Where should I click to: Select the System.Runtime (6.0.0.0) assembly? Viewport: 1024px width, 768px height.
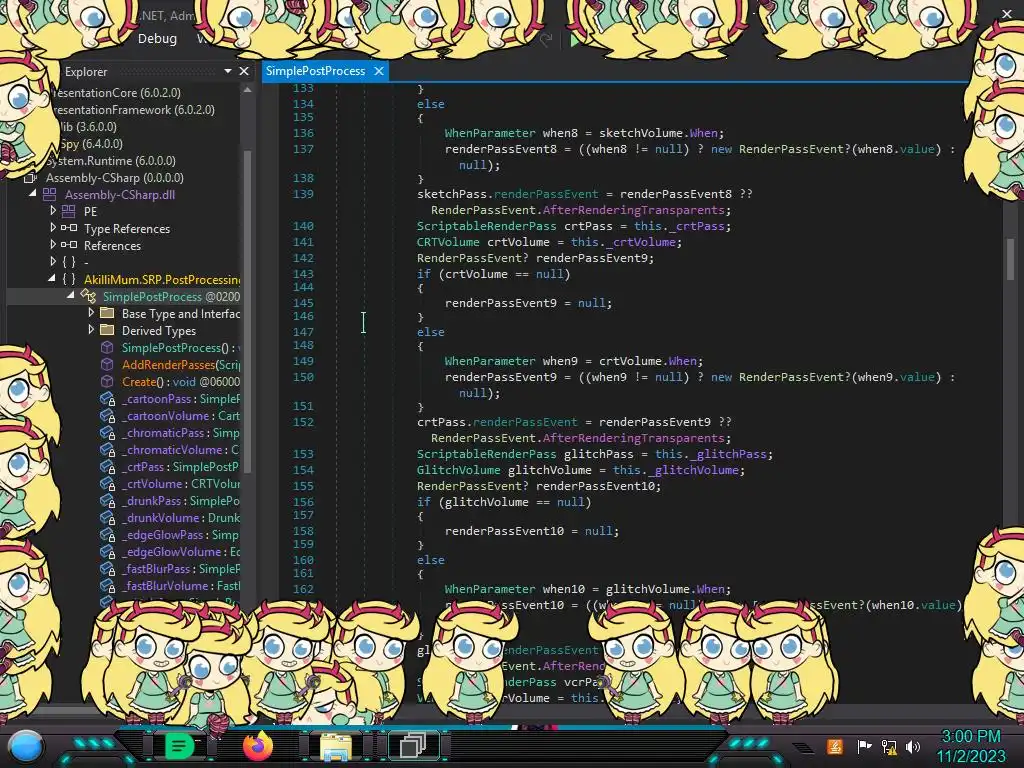click(110, 161)
